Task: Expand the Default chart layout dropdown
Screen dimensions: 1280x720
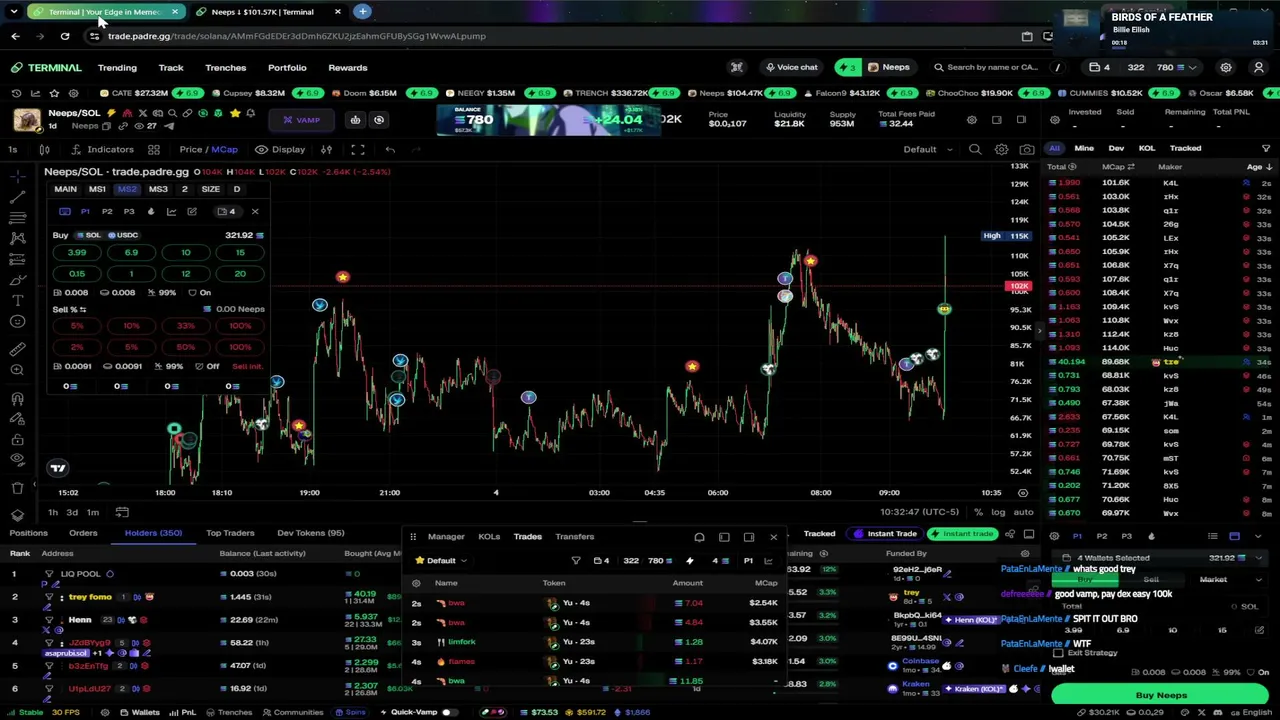Action: tap(928, 150)
